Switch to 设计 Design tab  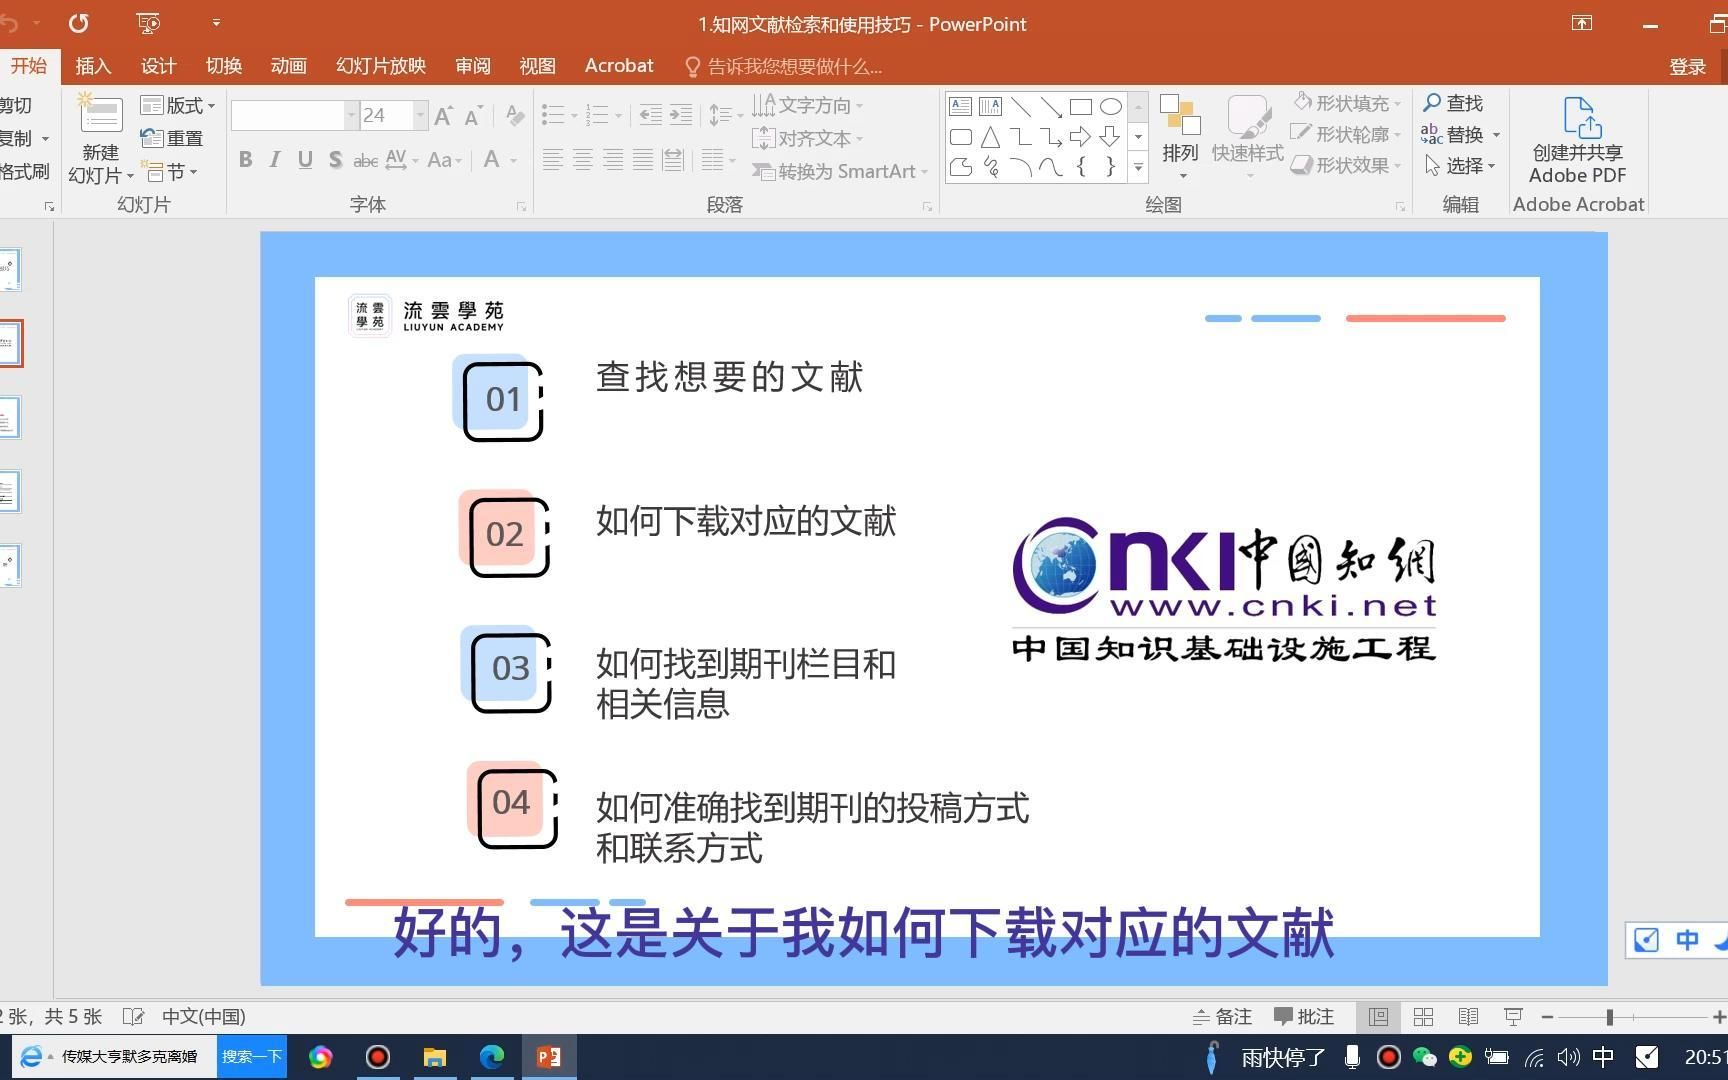158,66
